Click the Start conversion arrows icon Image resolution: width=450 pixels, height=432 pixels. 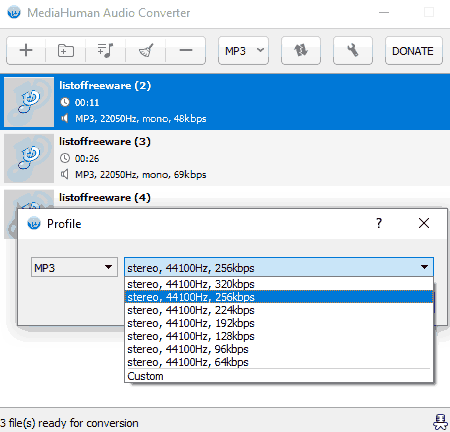(301, 51)
